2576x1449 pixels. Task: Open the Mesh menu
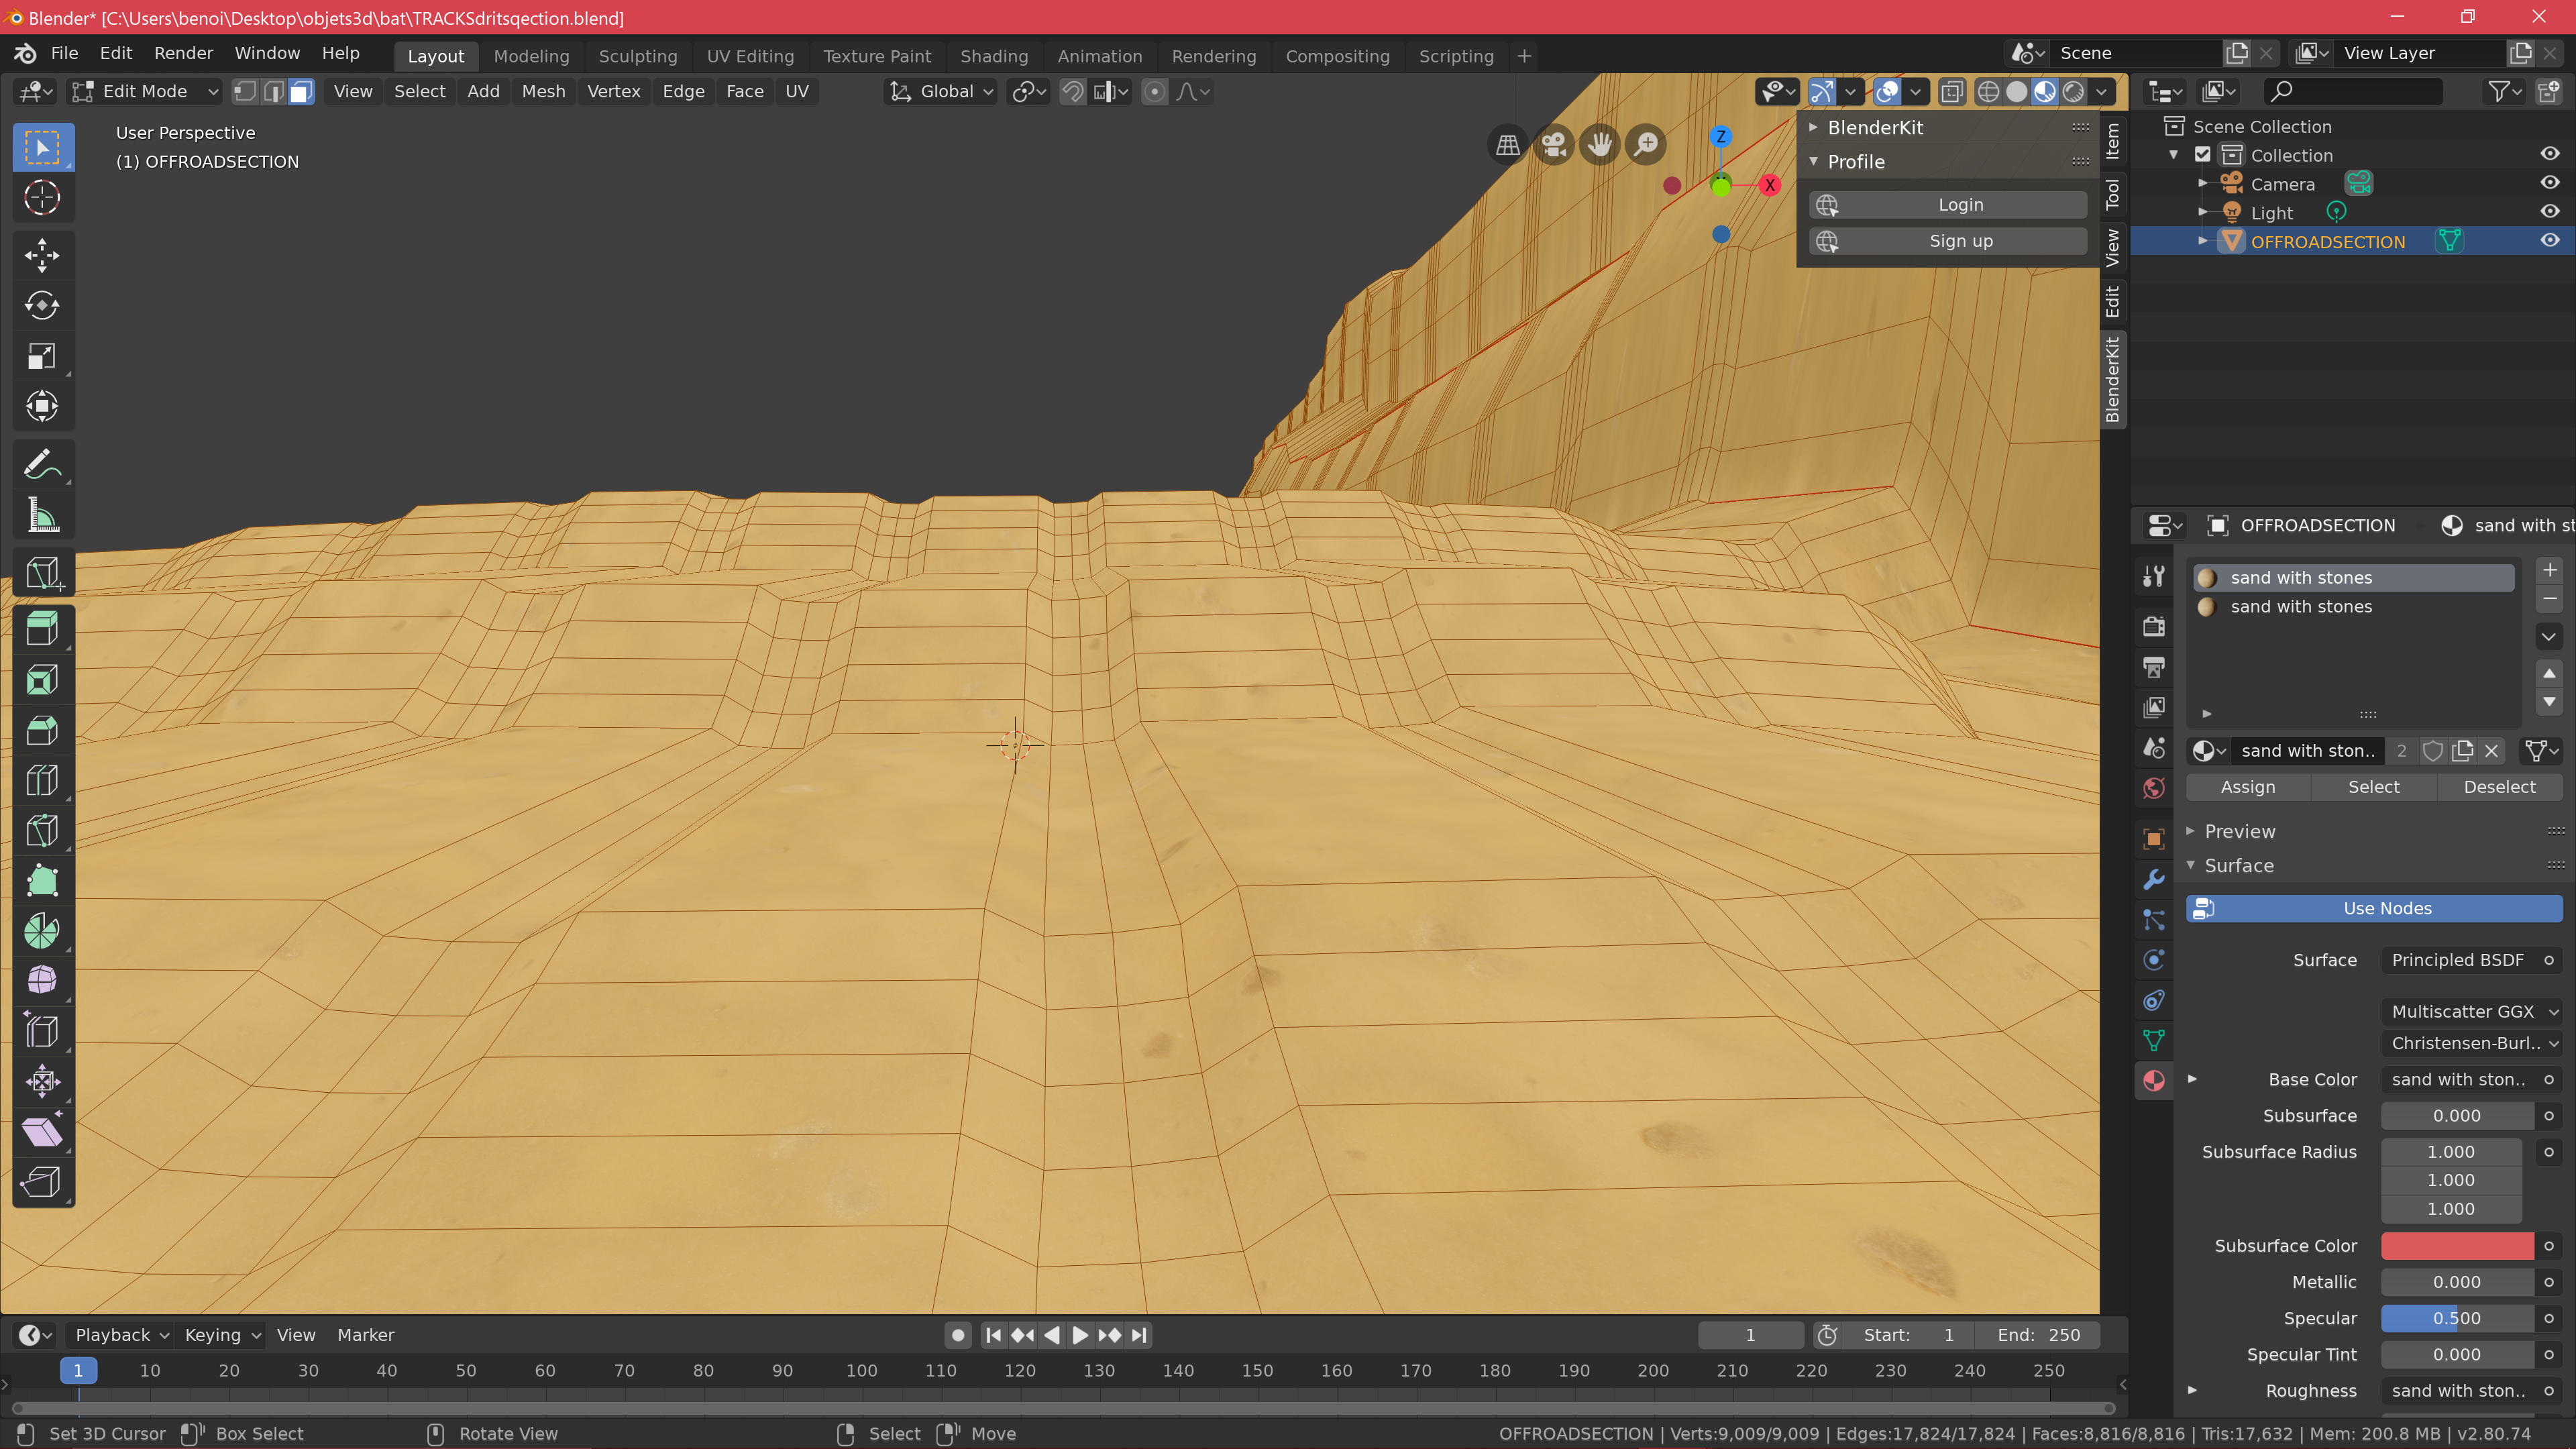pos(543,91)
